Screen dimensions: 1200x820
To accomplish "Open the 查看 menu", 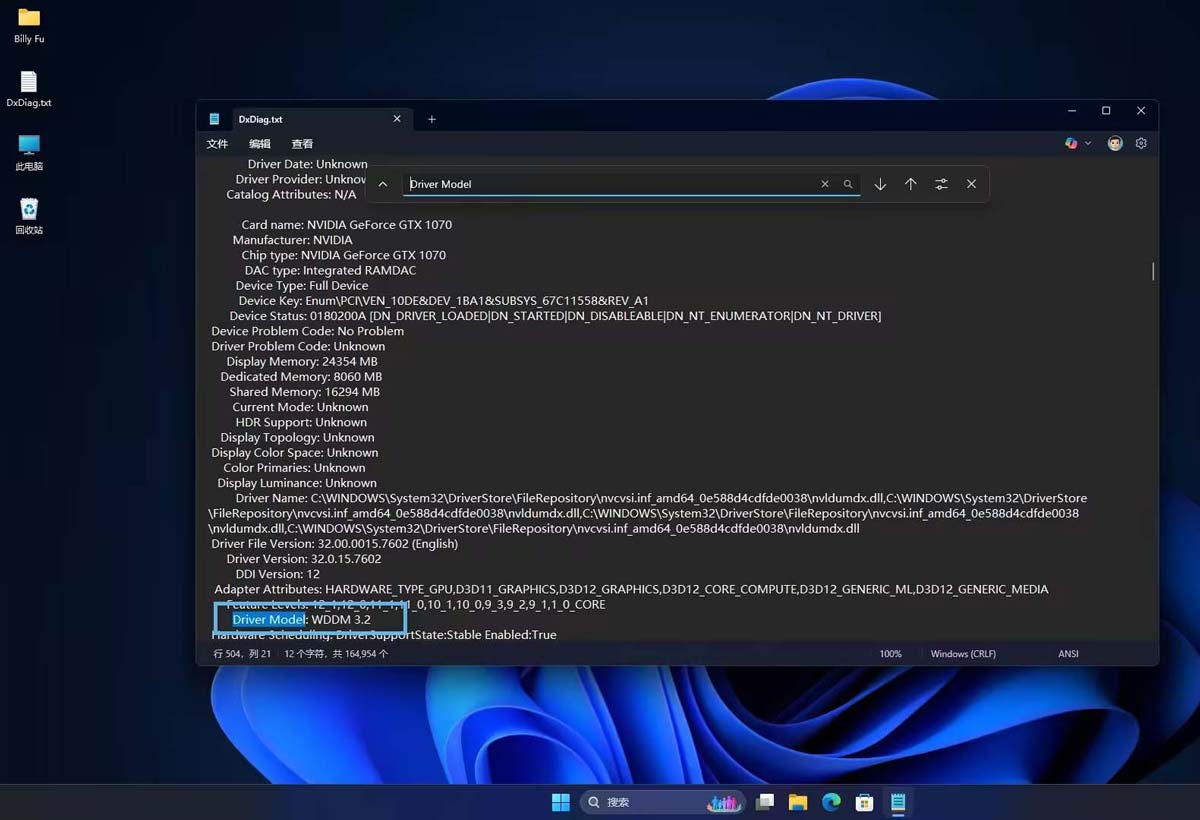I will [x=302, y=144].
